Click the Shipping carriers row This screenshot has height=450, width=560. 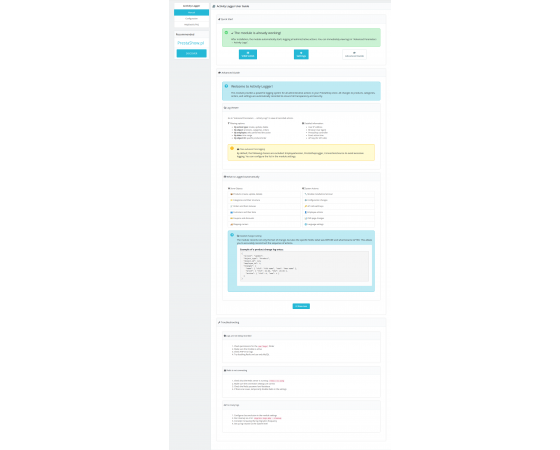click(264, 224)
